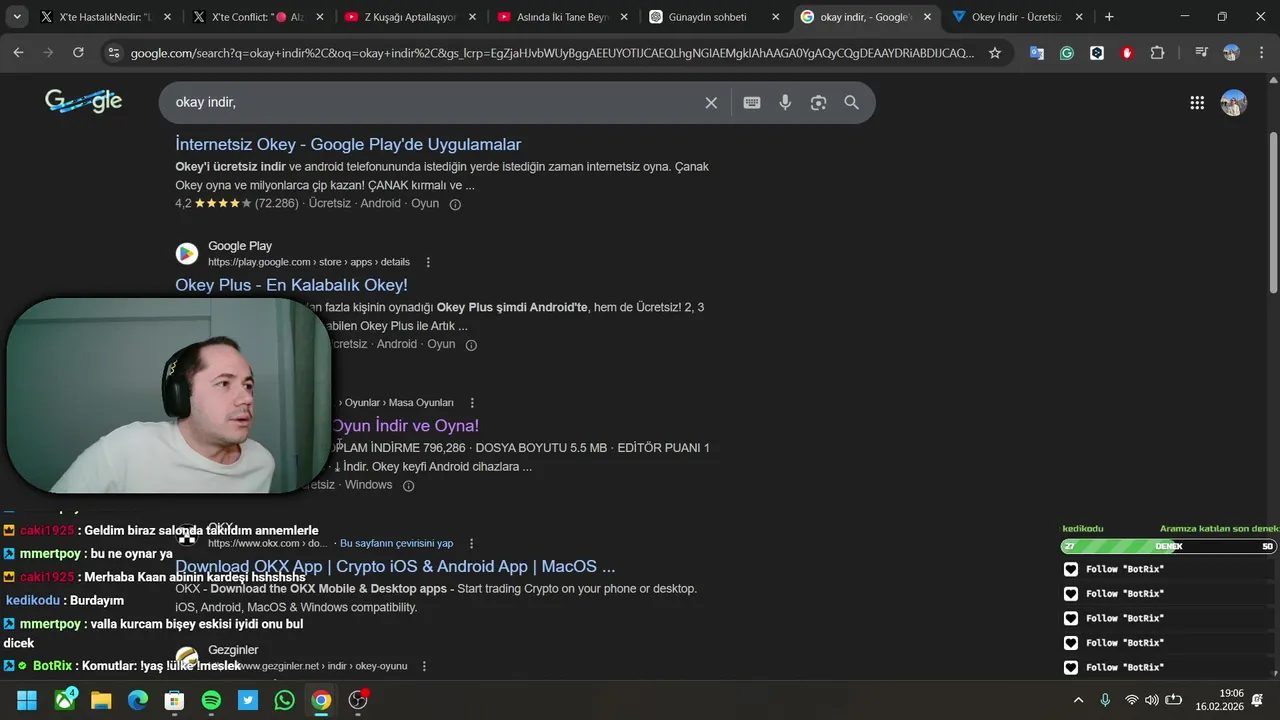Search by image with Google Lens icon

818,102
